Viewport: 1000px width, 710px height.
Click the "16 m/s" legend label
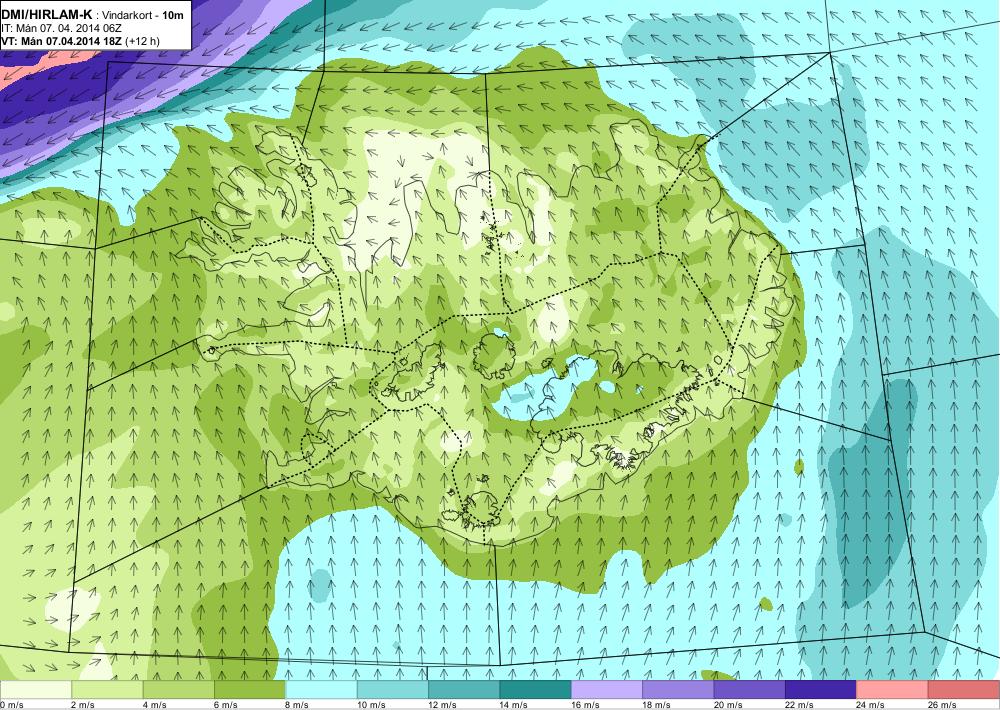pos(585,705)
